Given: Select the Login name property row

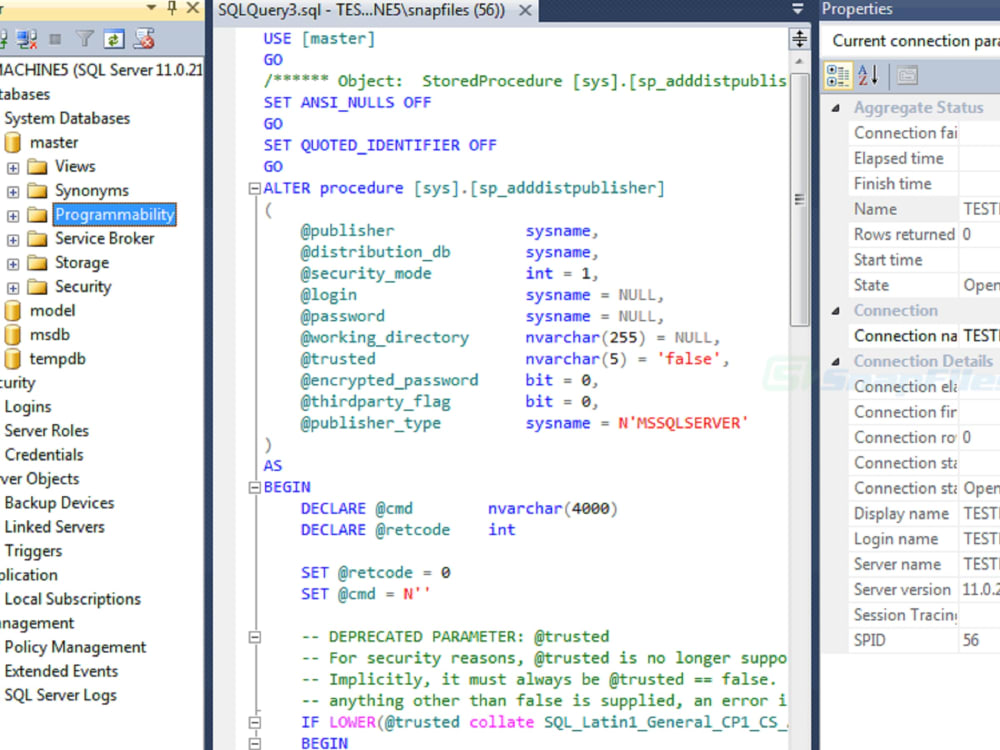Looking at the screenshot, I should (x=925, y=539).
